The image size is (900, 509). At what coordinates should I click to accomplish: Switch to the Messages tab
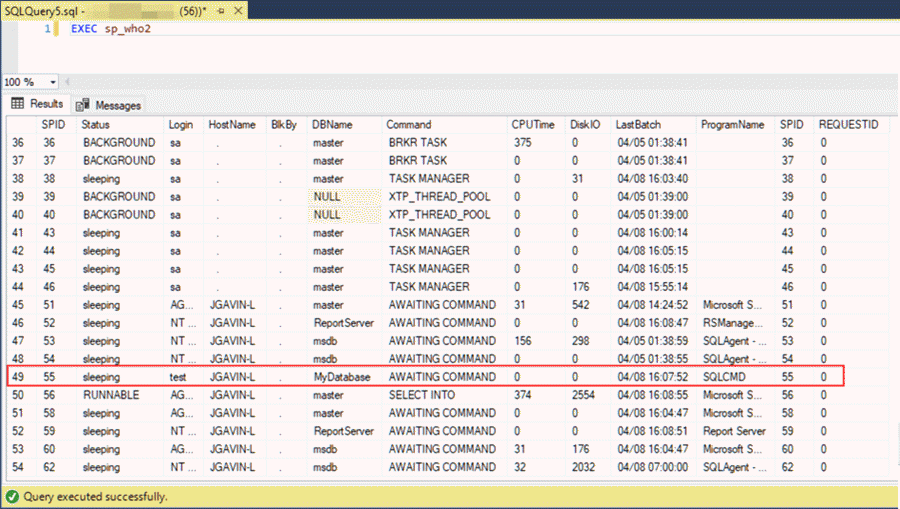(108, 105)
